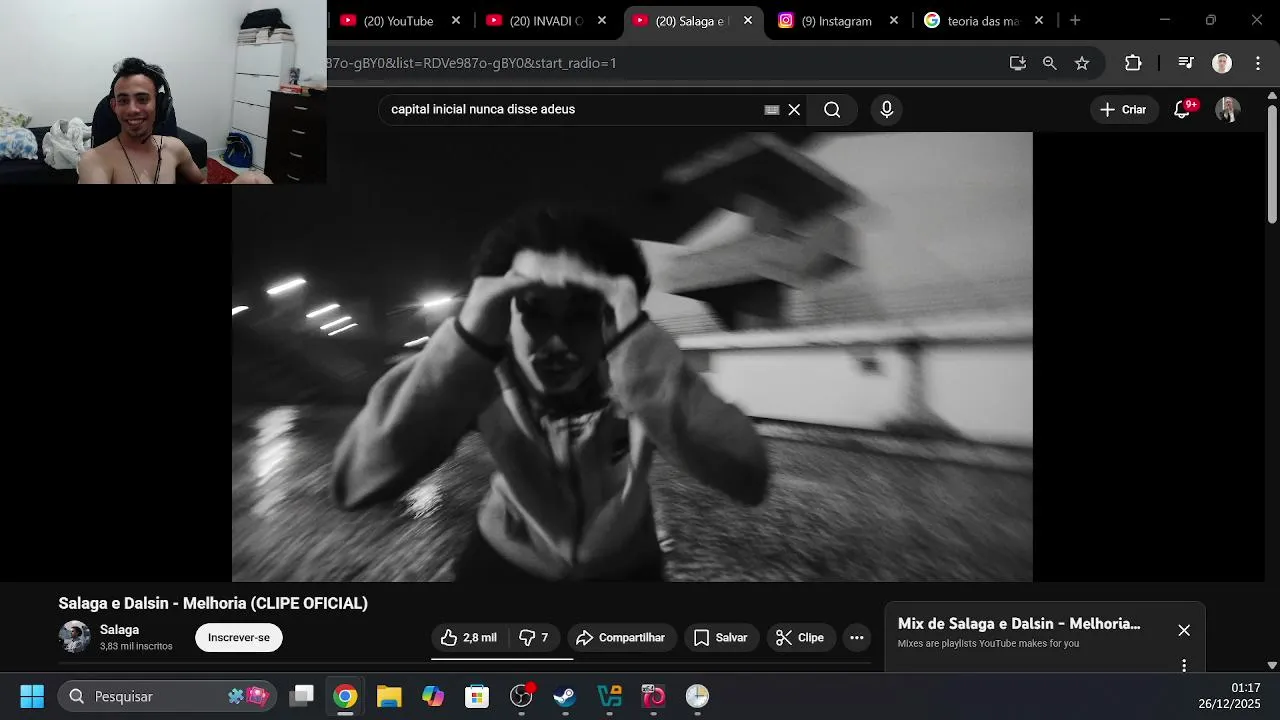Open Steam on the taskbar

(x=565, y=696)
